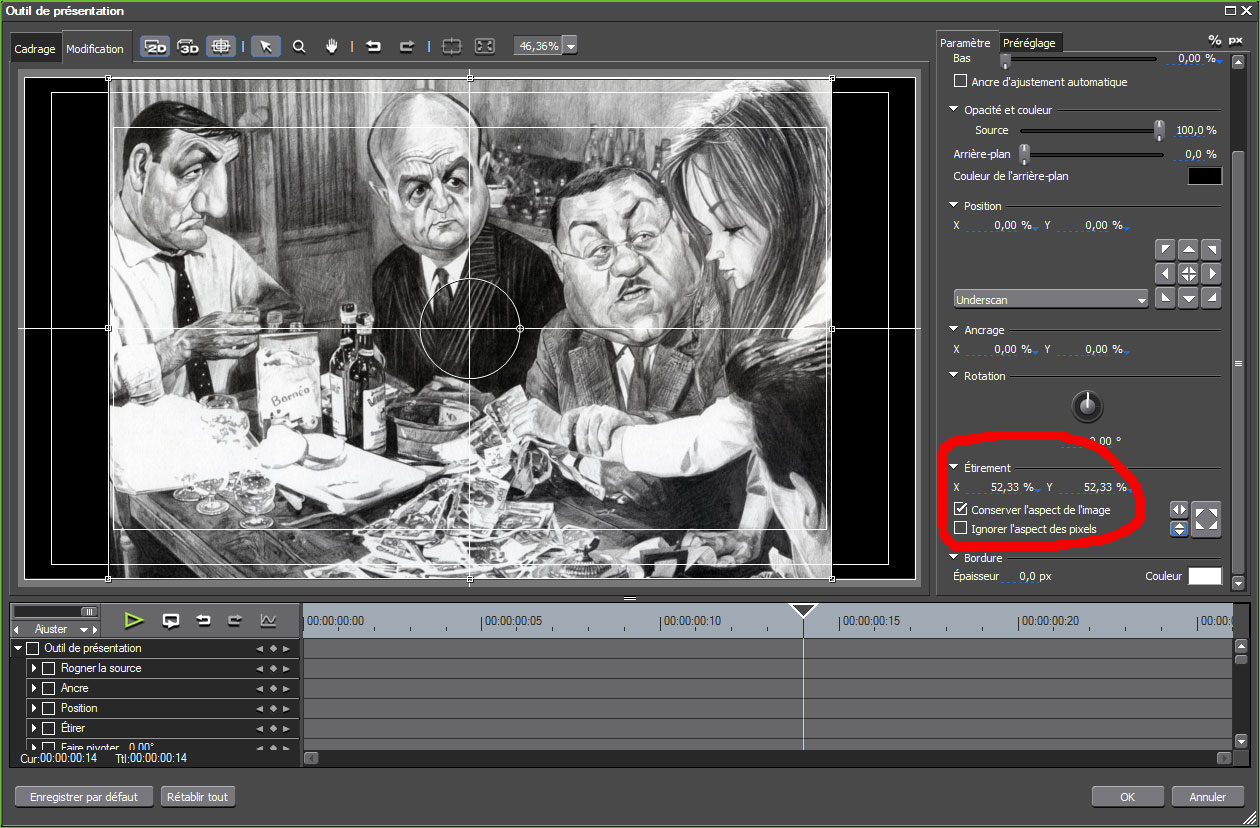Open the Paramètre tab
Screen dimensions: 1260x828
(x=966, y=43)
